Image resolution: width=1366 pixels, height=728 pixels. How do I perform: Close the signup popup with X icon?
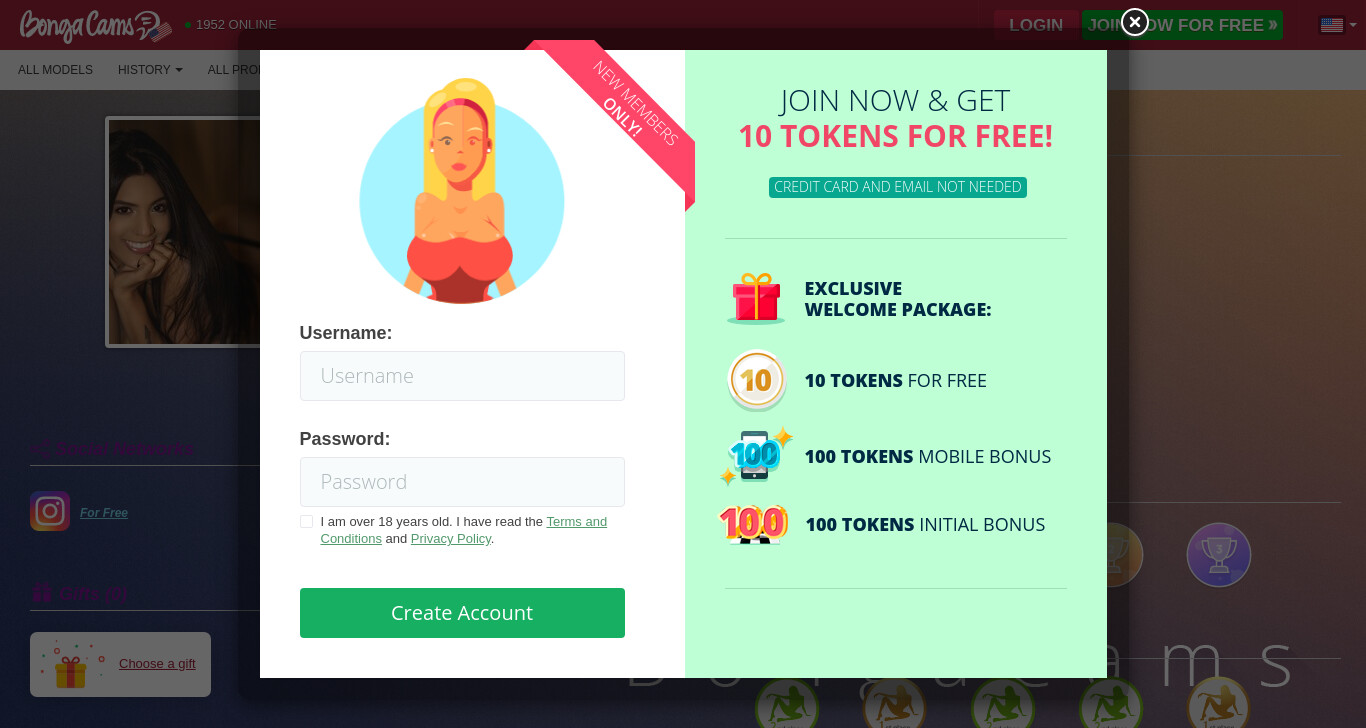(x=1134, y=22)
